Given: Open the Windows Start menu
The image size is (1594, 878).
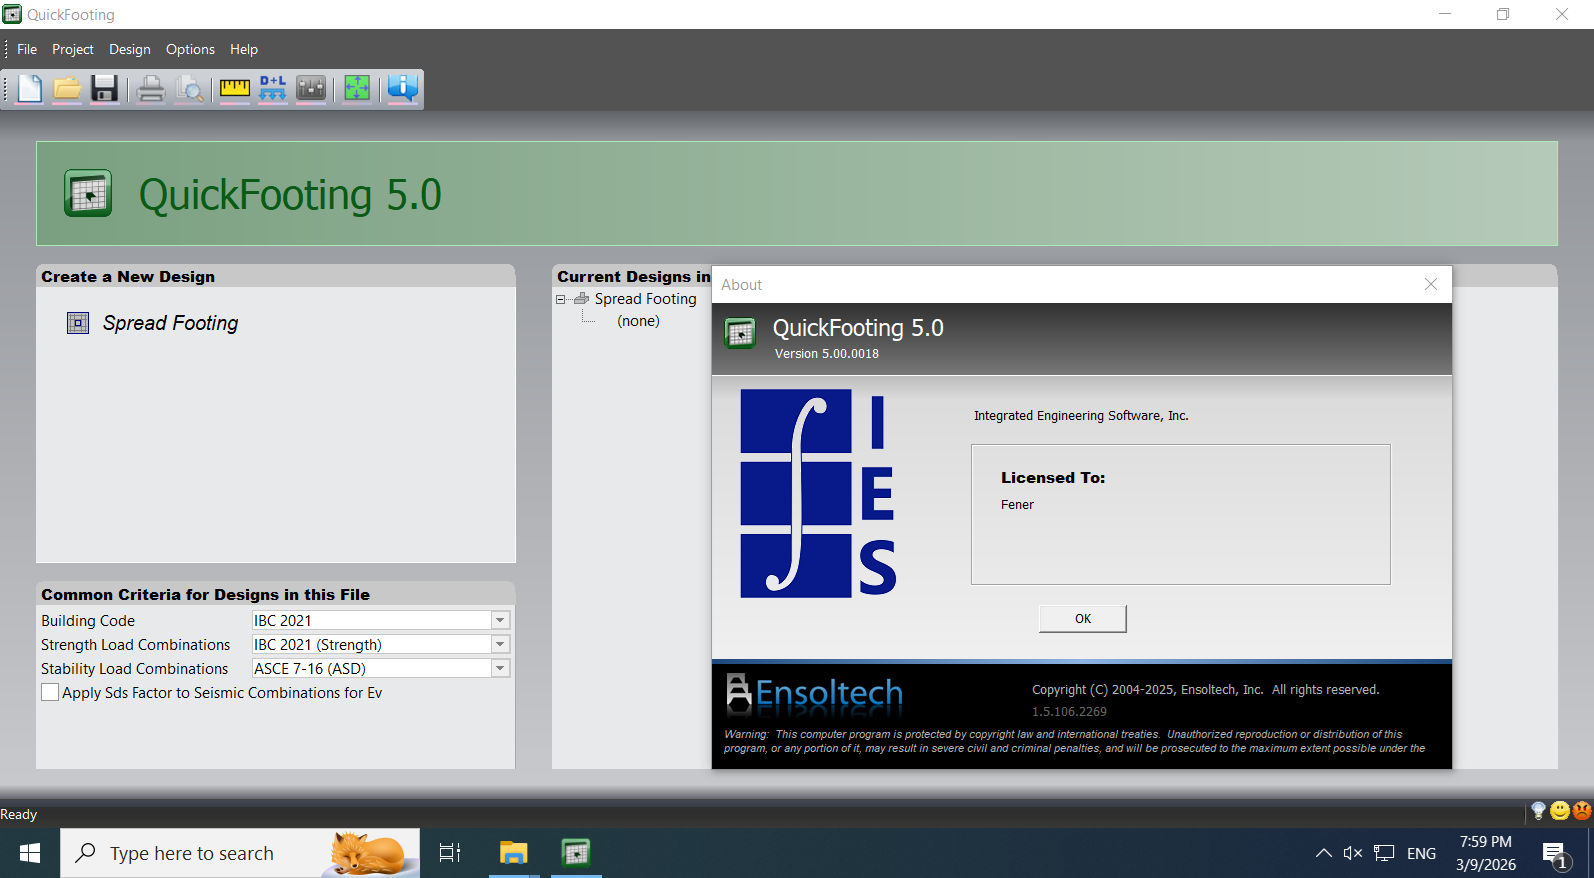Looking at the screenshot, I should click(30, 853).
